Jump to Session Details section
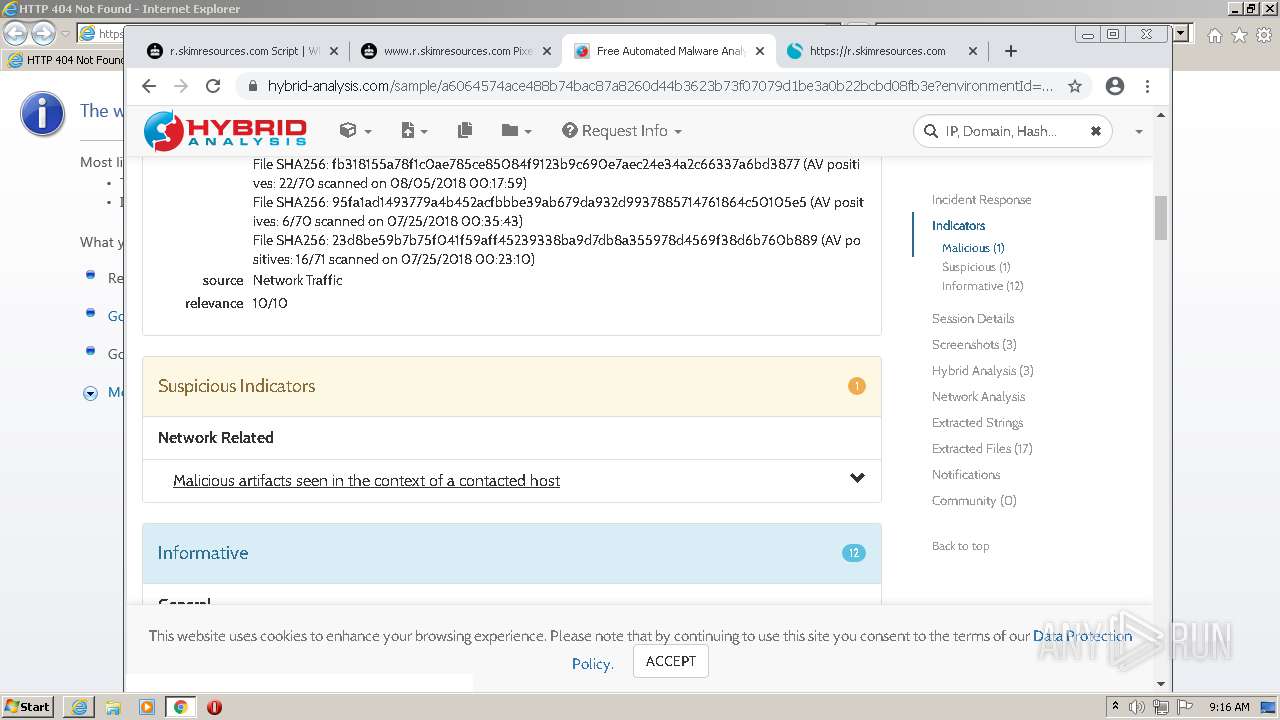The image size is (1280, 720). pos(973,319)
